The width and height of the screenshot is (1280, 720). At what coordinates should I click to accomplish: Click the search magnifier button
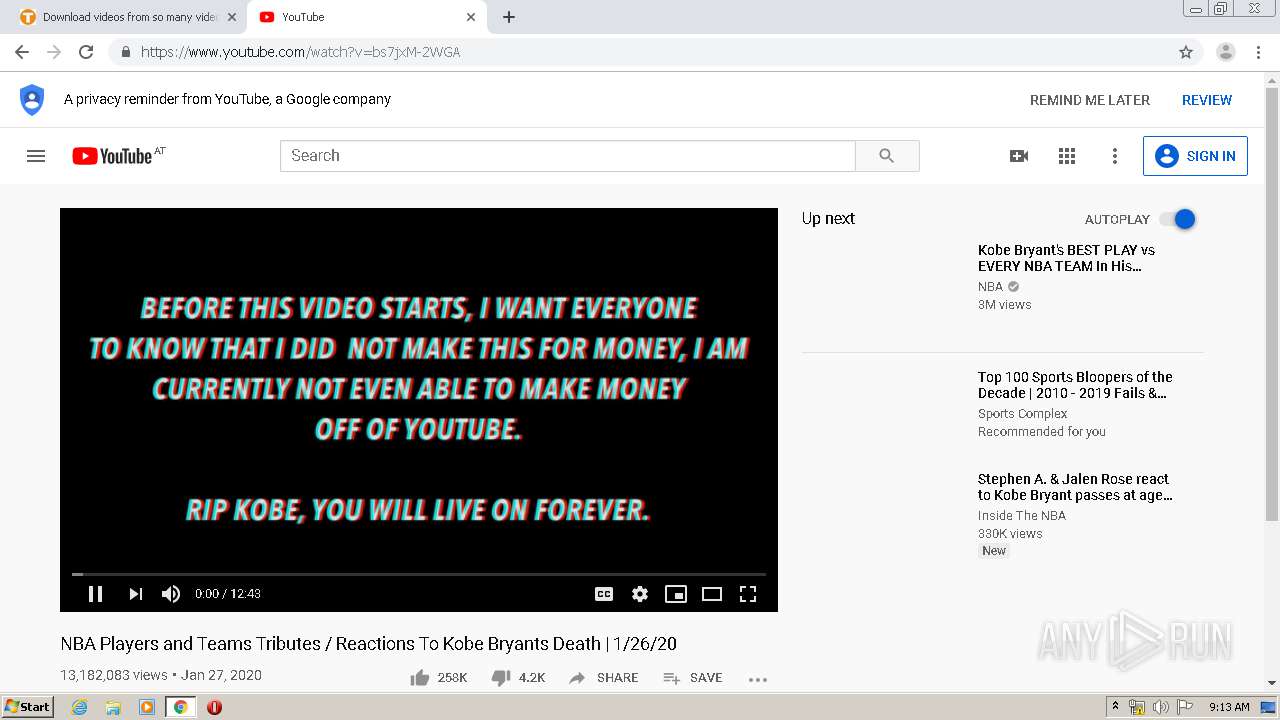click(x=887, y=156)
